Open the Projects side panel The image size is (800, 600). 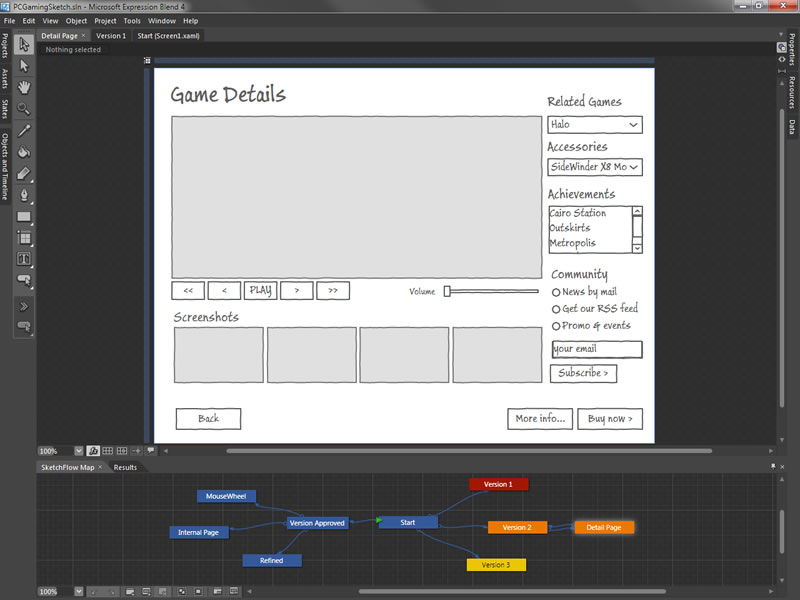point(5,45)
